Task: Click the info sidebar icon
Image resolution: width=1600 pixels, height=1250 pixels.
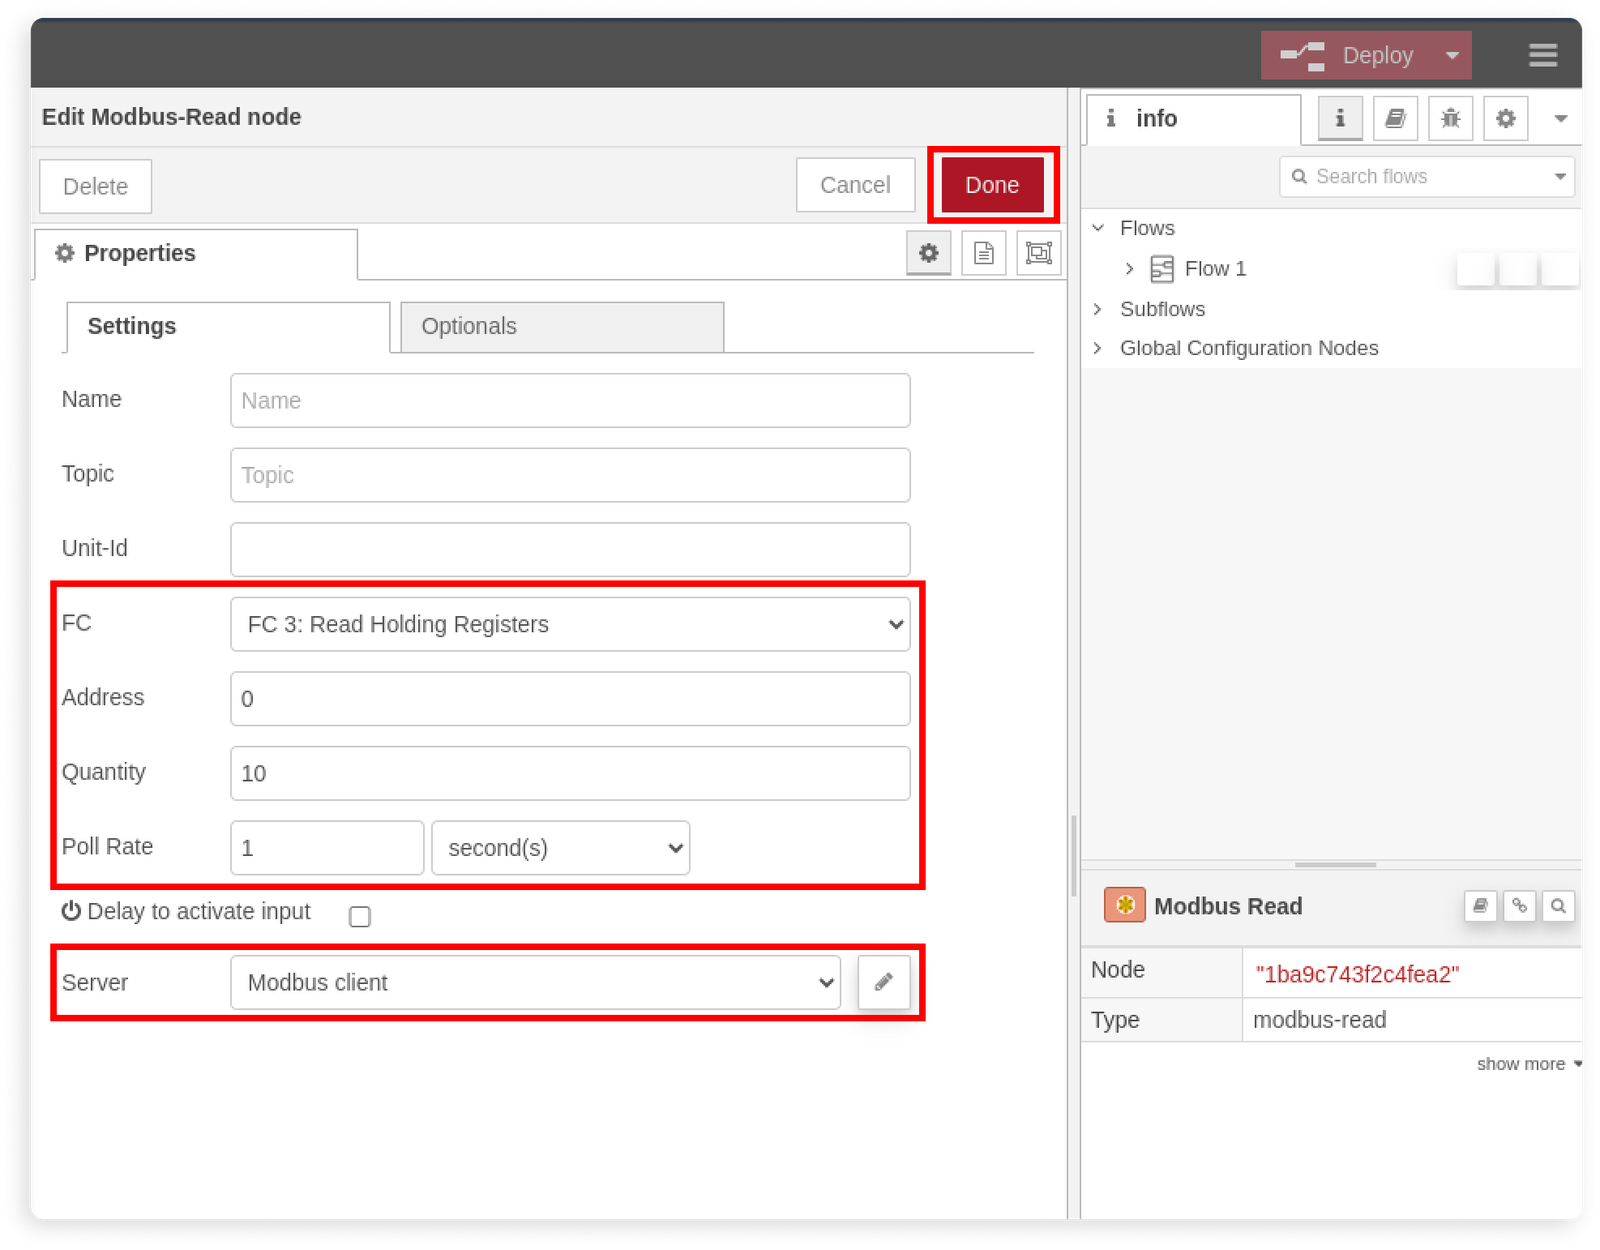Action: tap(1338, 118)
